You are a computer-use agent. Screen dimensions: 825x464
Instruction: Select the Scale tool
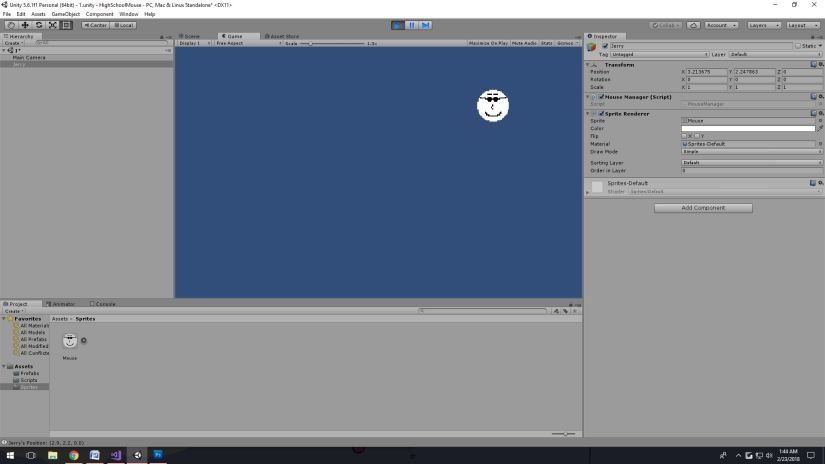52,25
